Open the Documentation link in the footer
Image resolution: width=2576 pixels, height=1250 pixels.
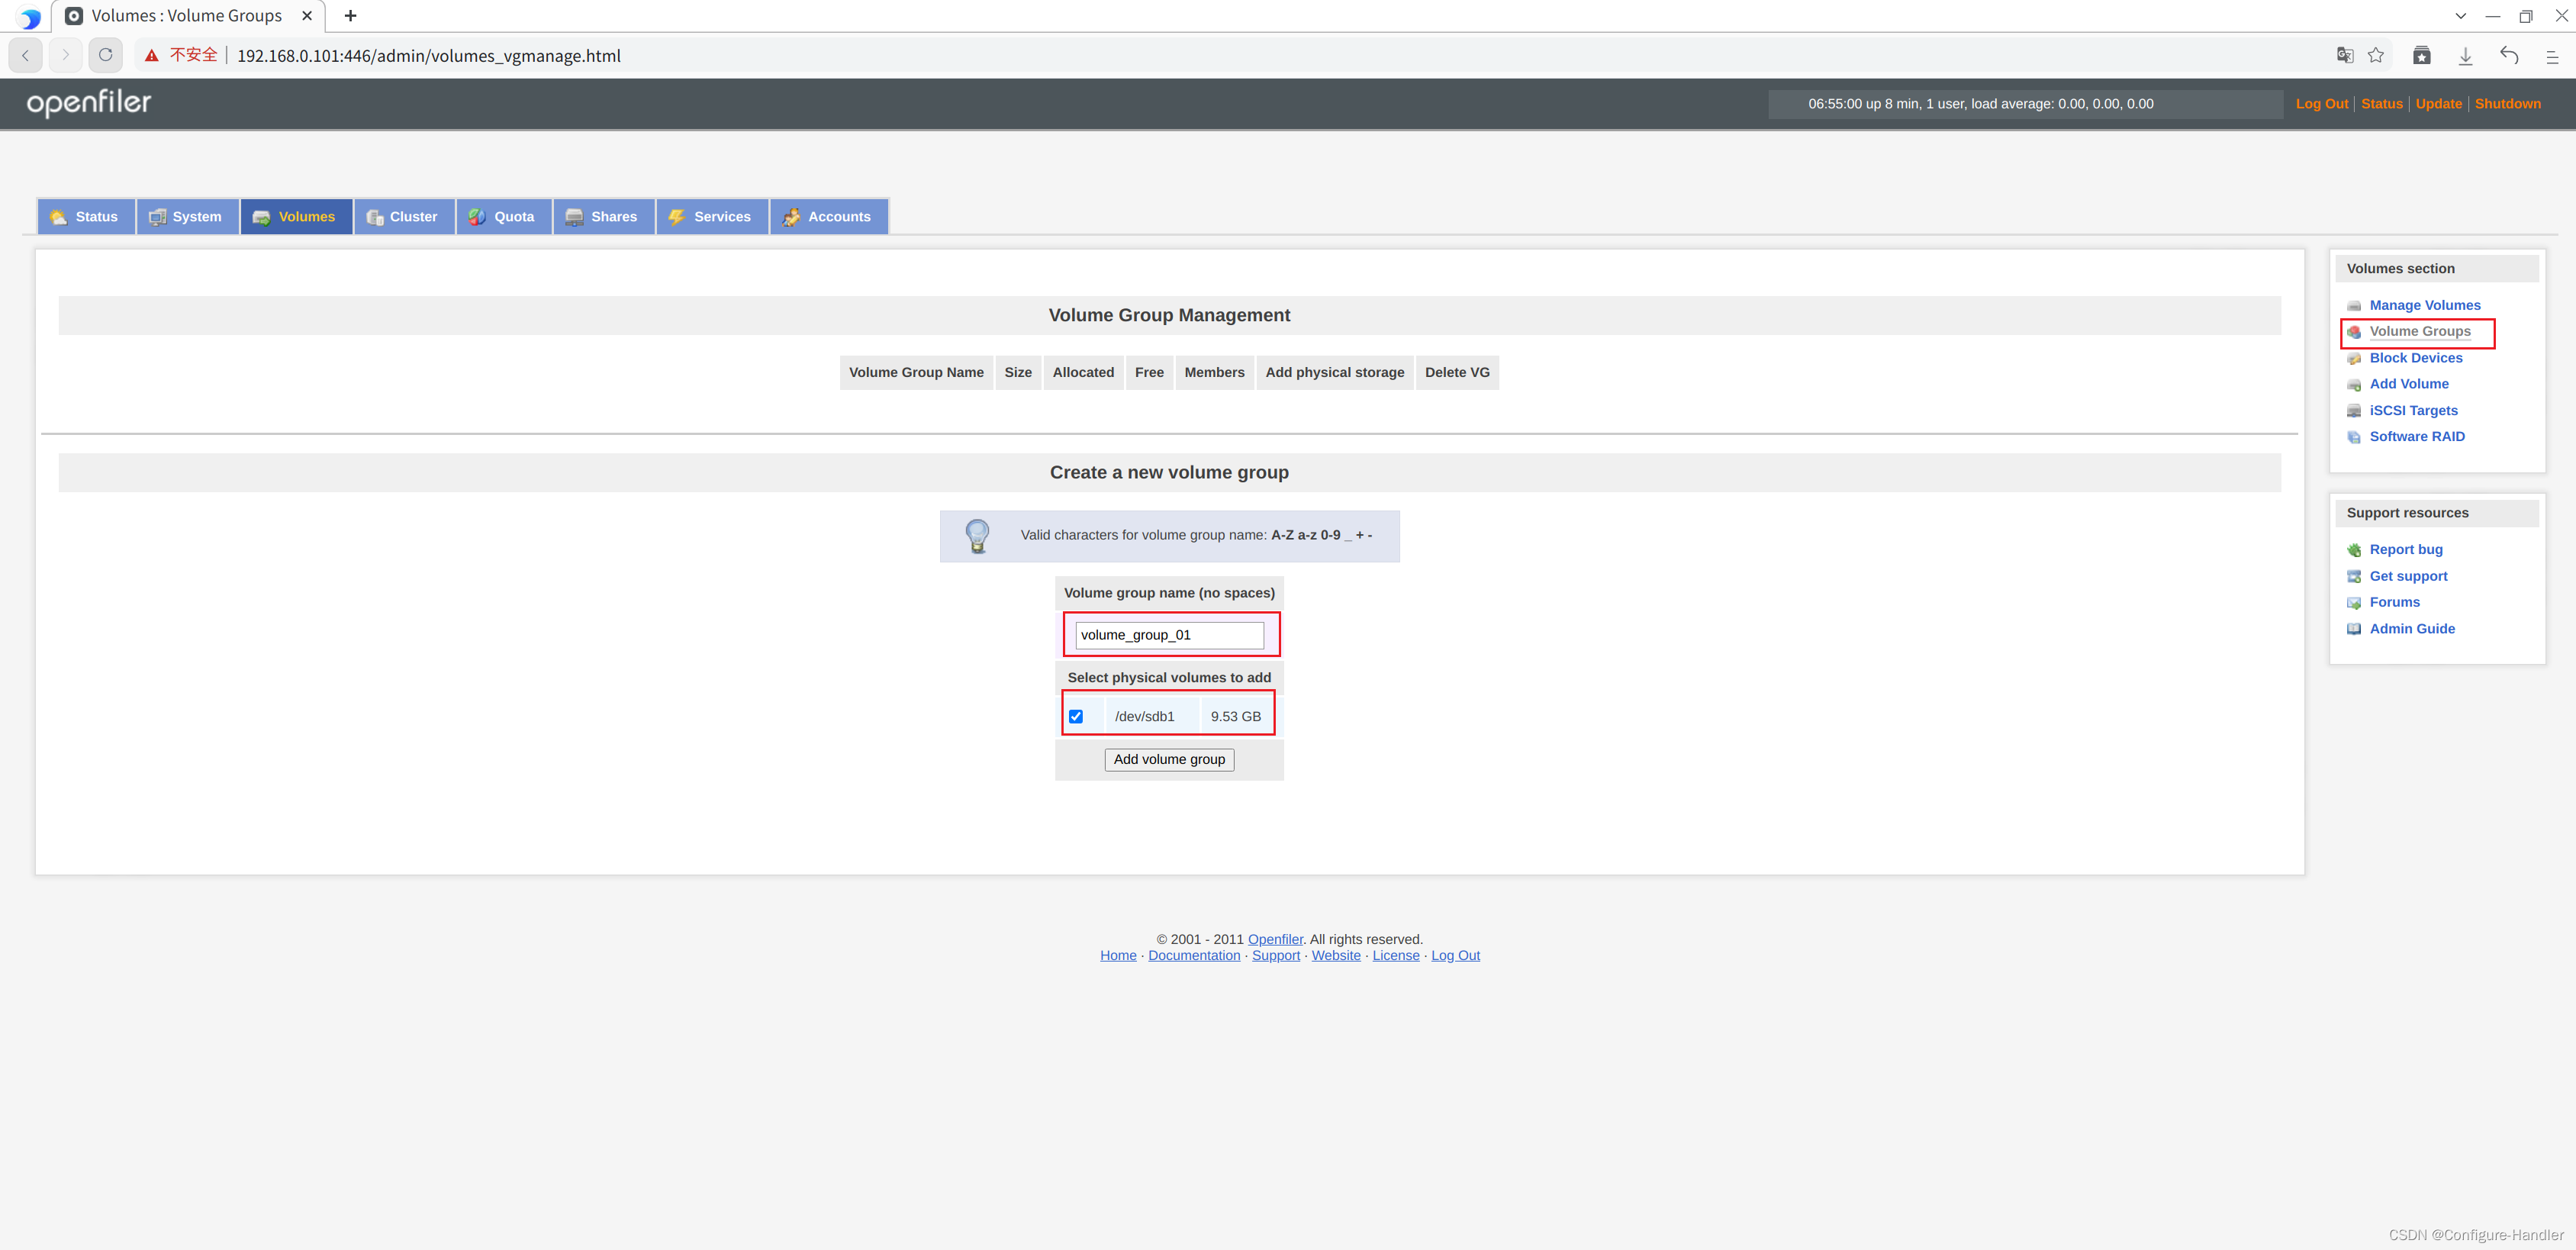[1193, 955]
